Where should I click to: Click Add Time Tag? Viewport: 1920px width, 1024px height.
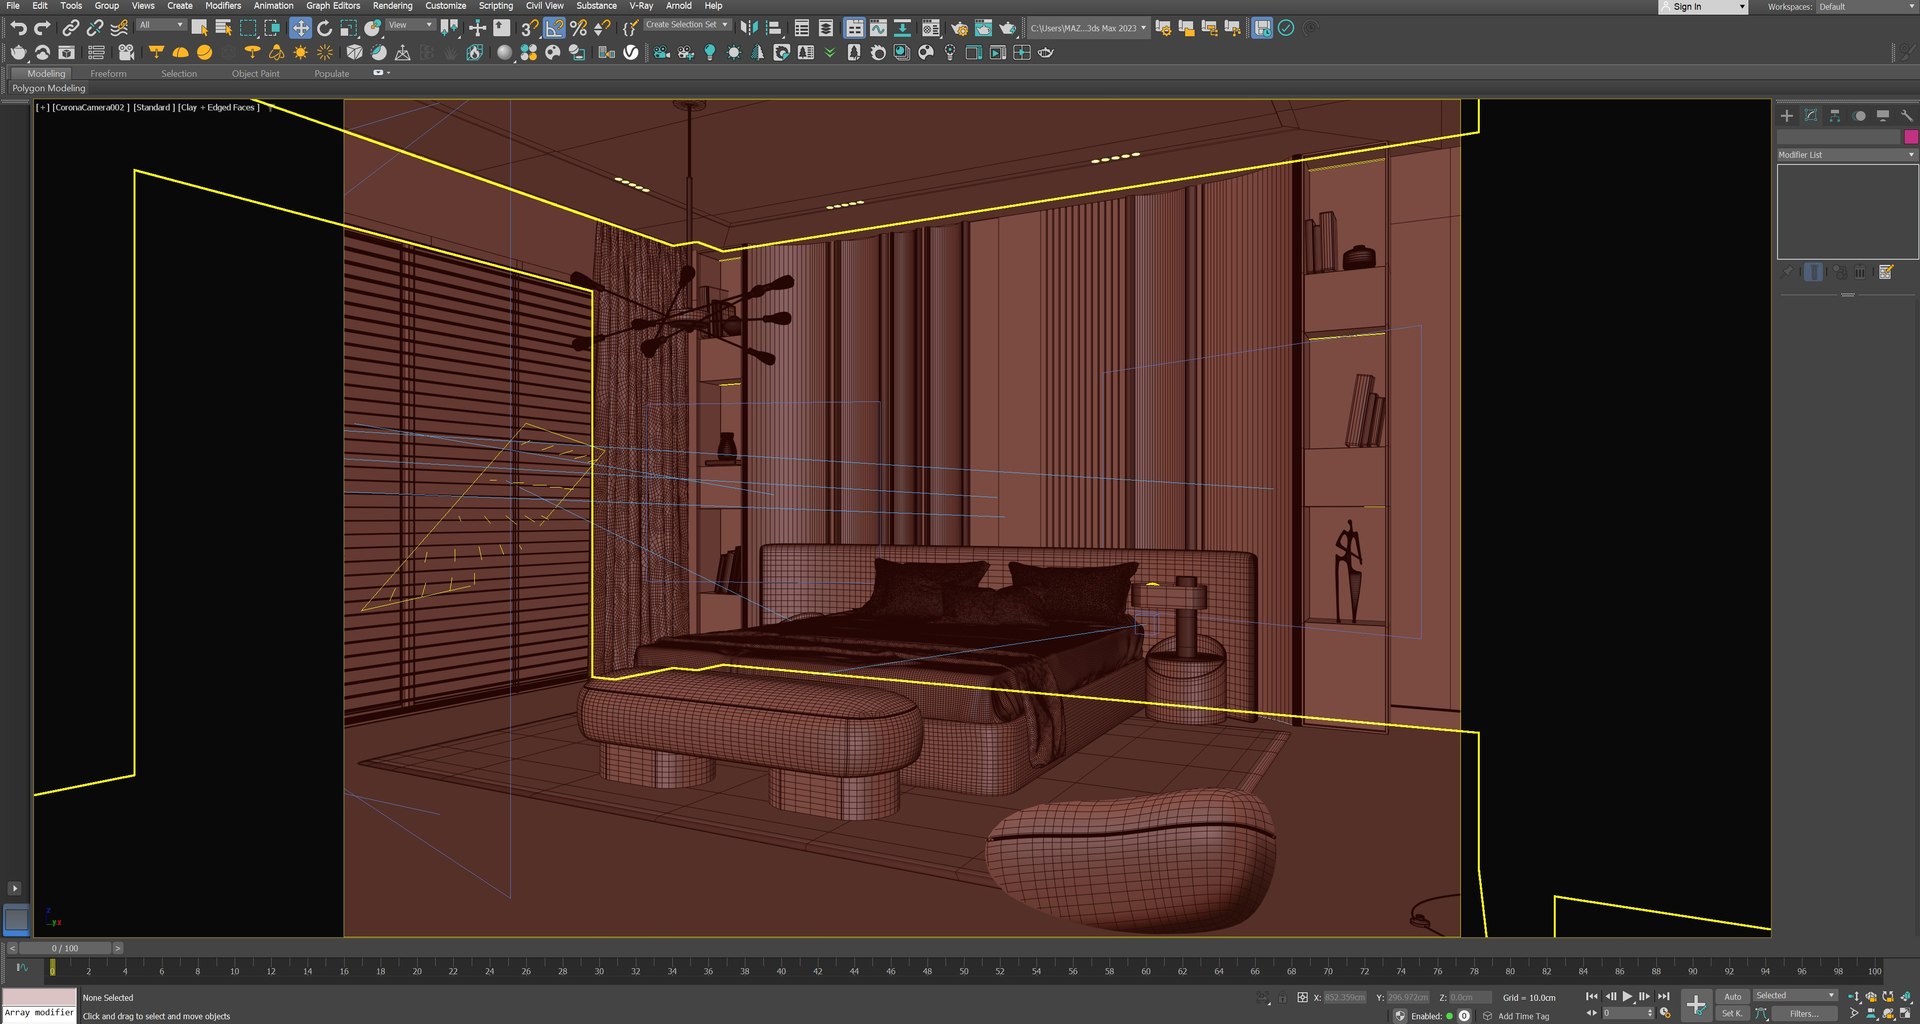[x=1523, y=1016]
